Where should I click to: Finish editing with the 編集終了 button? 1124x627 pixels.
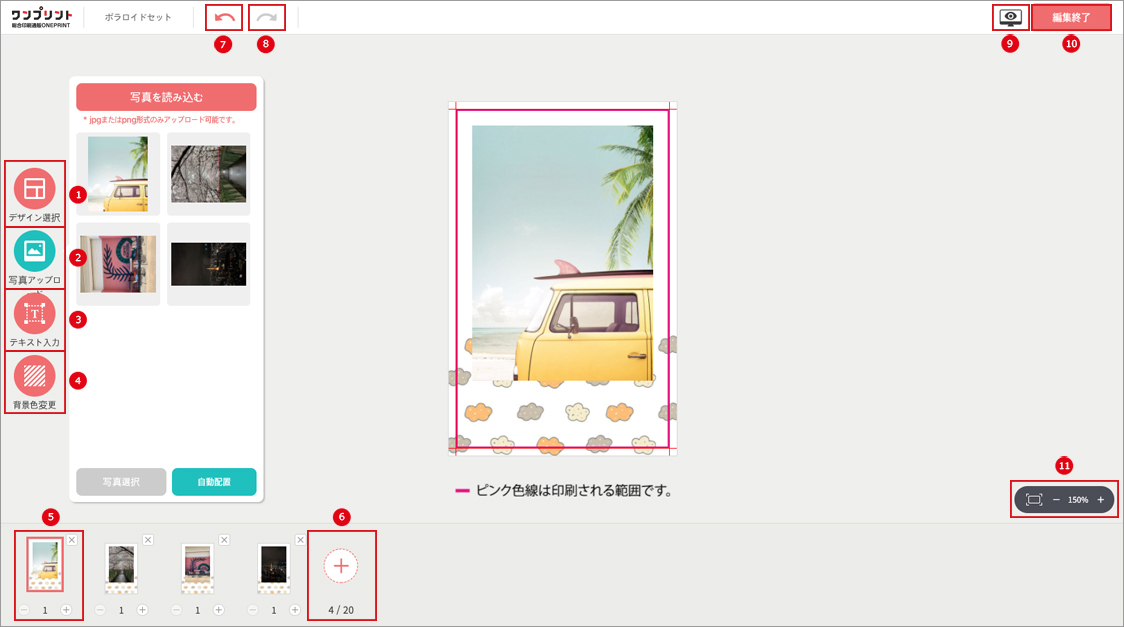click(1071, 17)
